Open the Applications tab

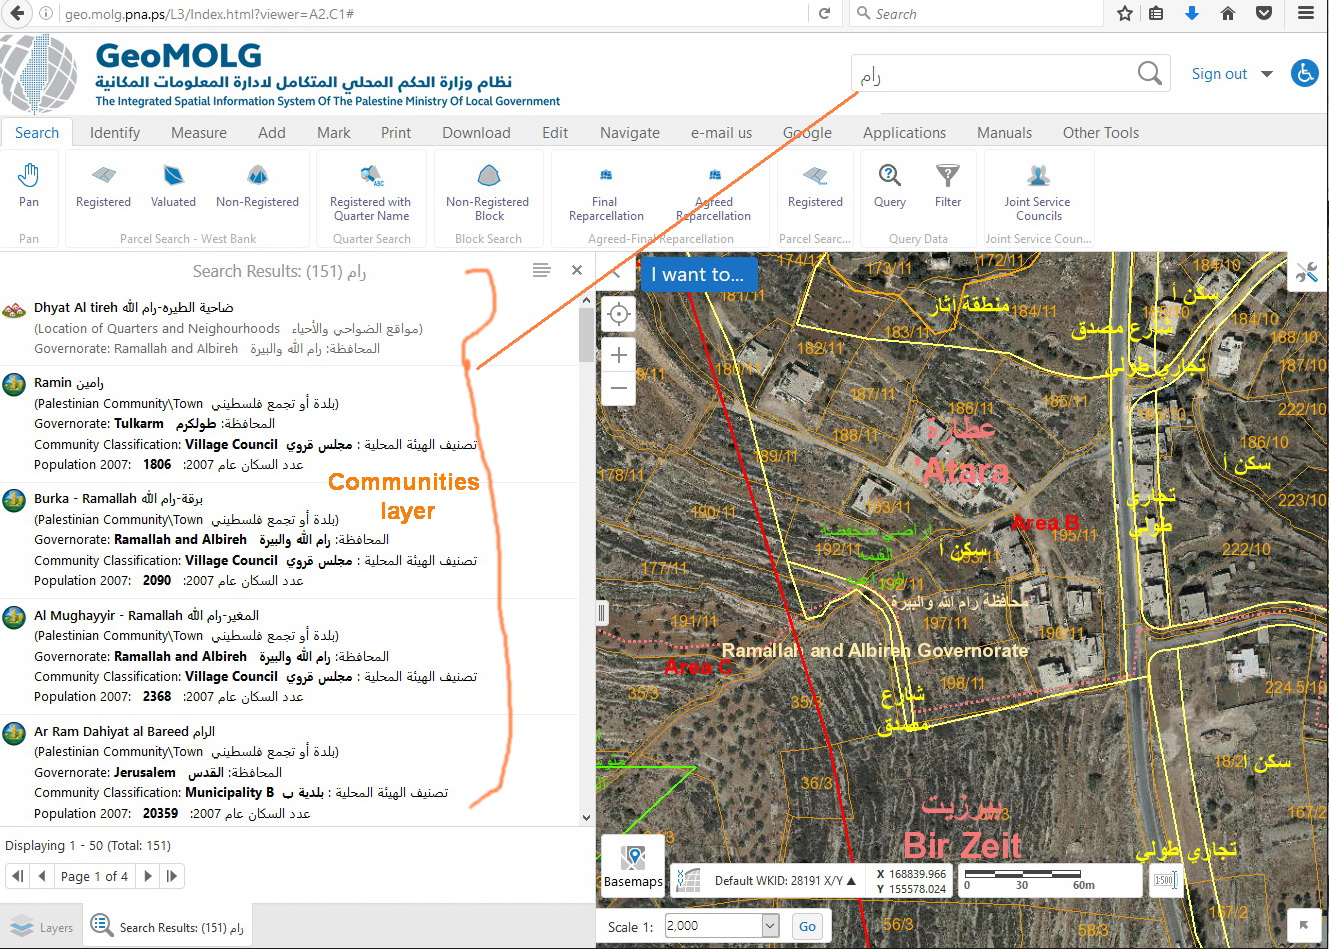904,132
